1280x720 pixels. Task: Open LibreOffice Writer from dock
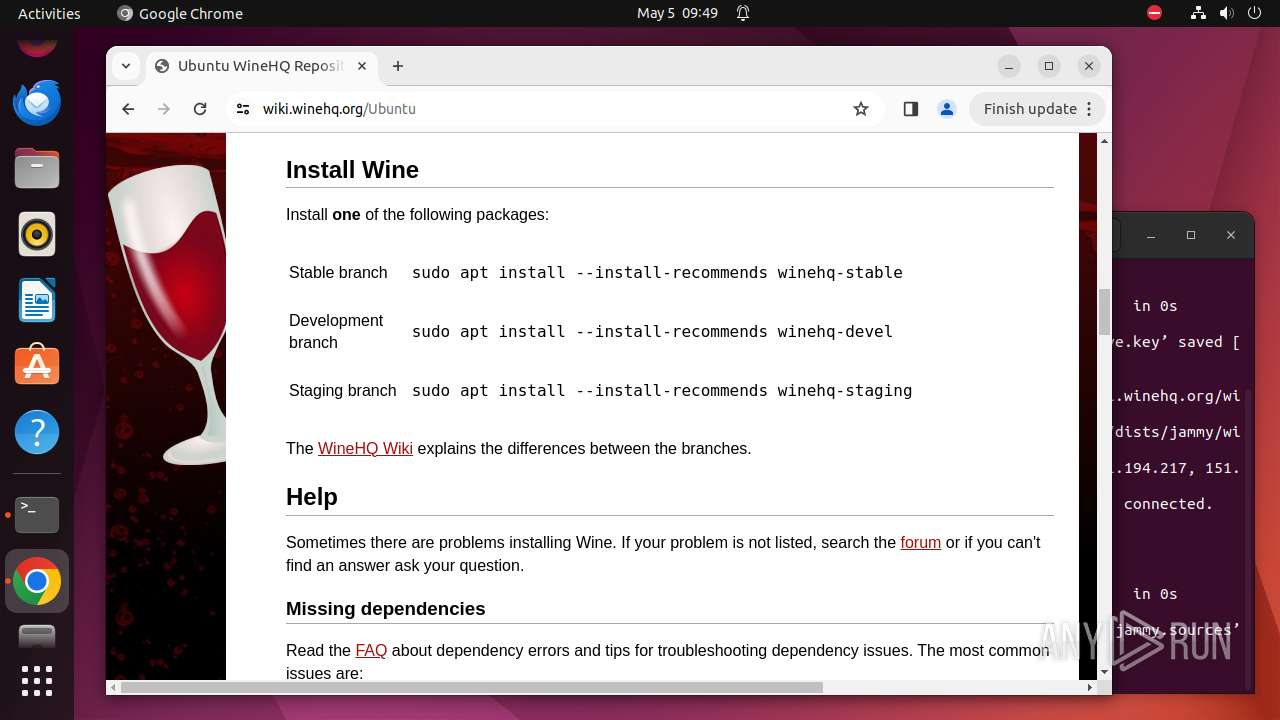point(37,300)
